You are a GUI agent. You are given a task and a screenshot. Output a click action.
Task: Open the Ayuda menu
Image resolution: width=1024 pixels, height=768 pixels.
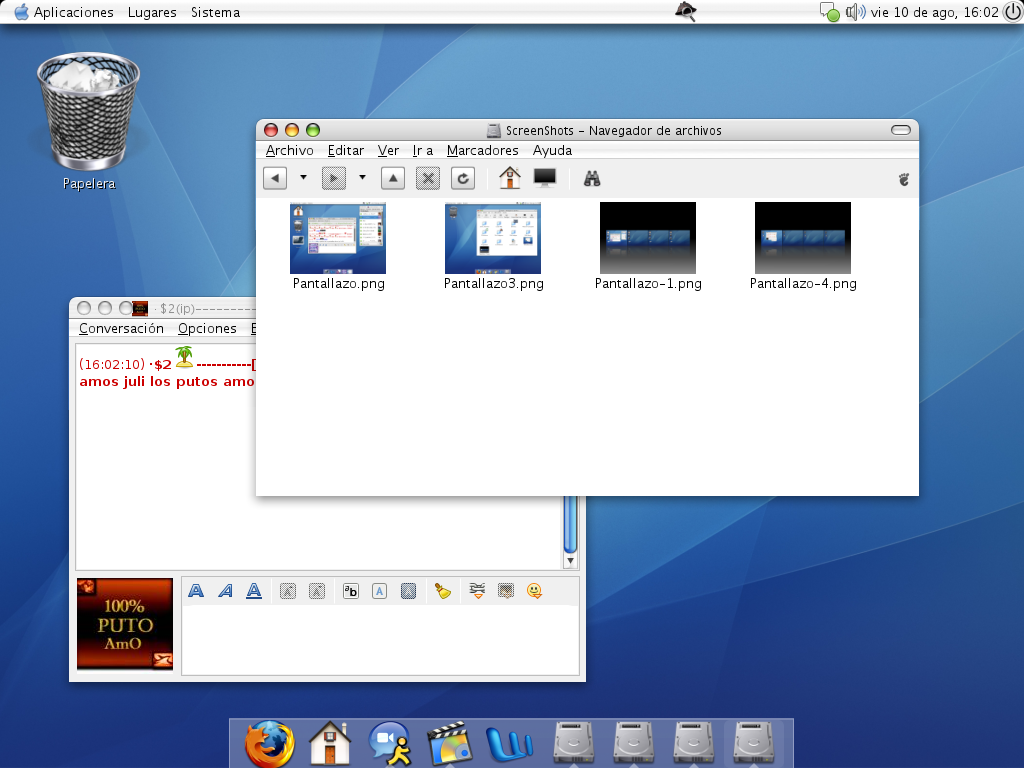click(552, 150)
